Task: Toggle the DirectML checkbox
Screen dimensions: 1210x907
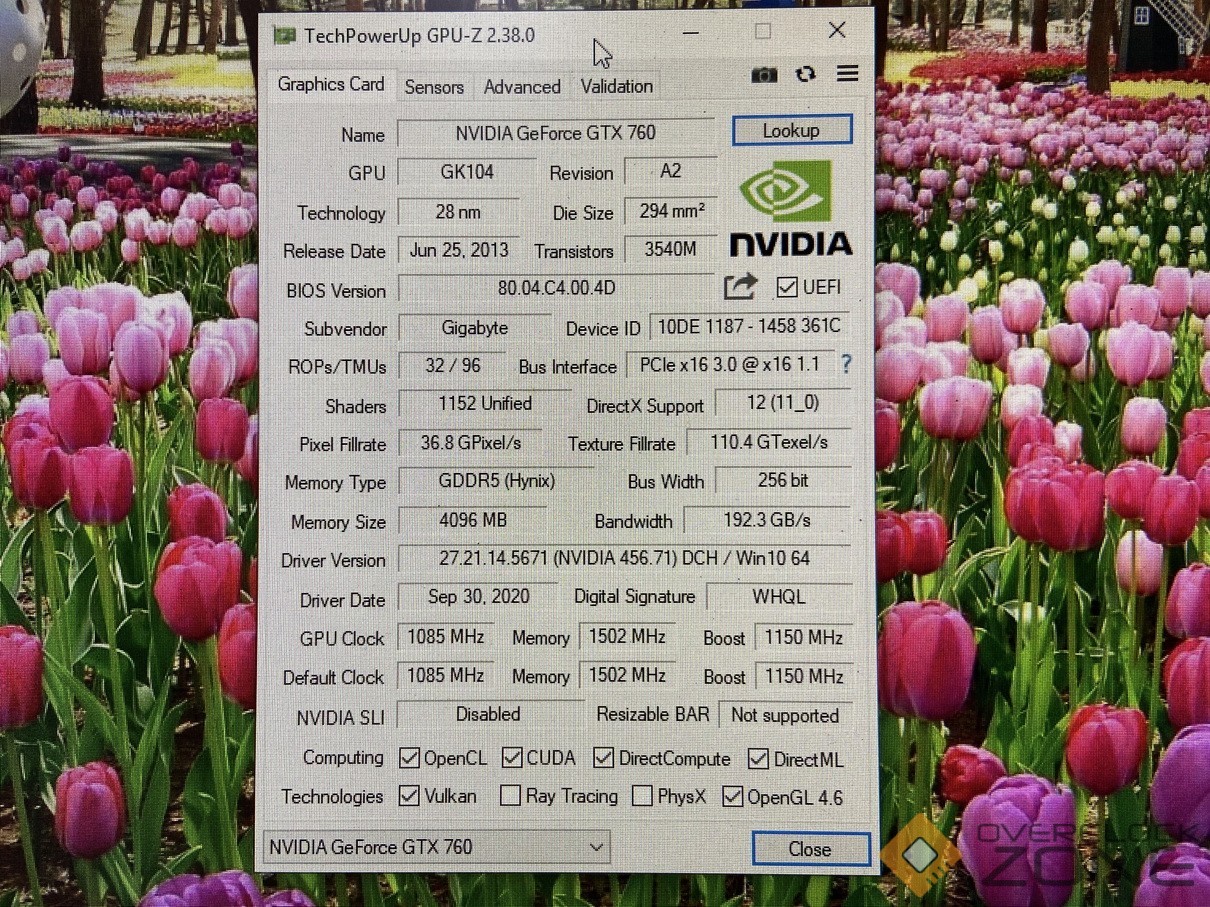Action: (x=758, y=759)
